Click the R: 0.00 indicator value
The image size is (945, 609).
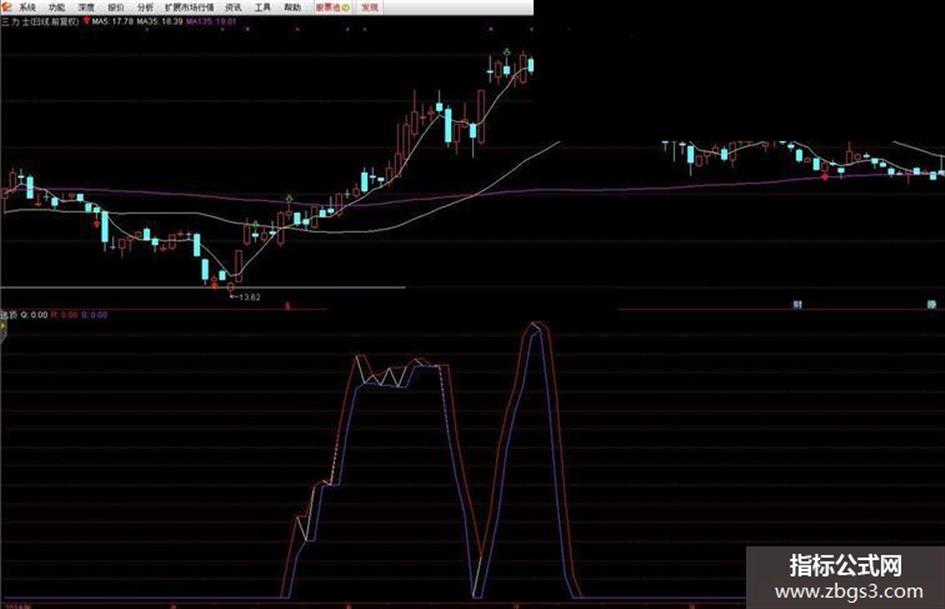(64, 315)
